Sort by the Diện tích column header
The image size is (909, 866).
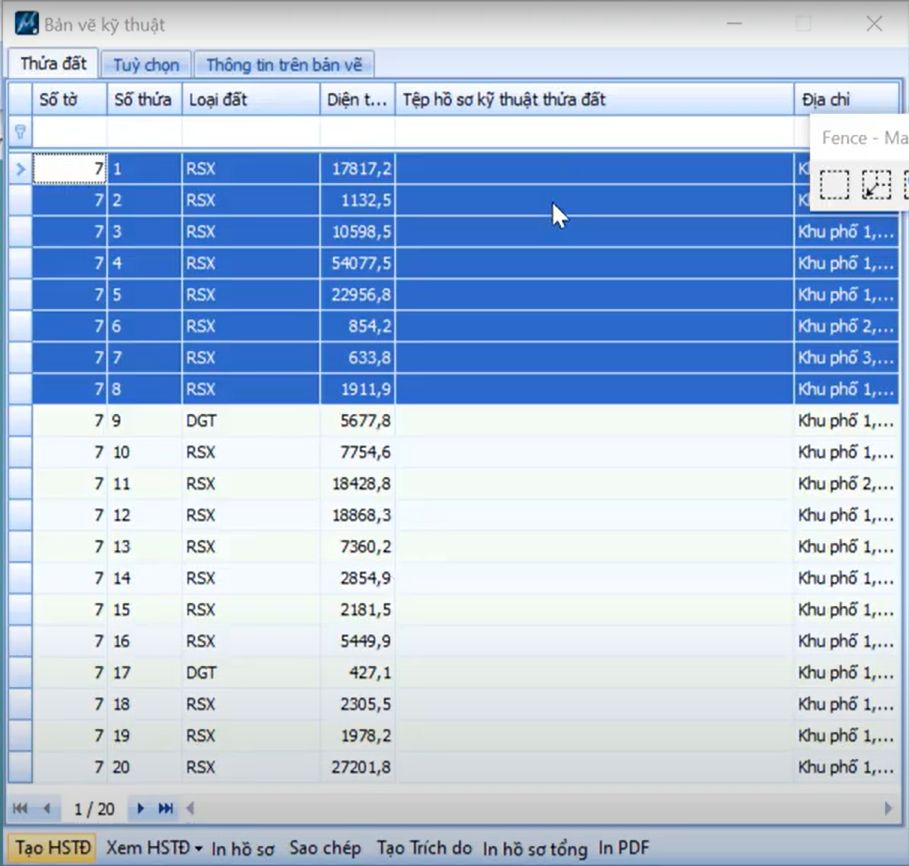357,99
